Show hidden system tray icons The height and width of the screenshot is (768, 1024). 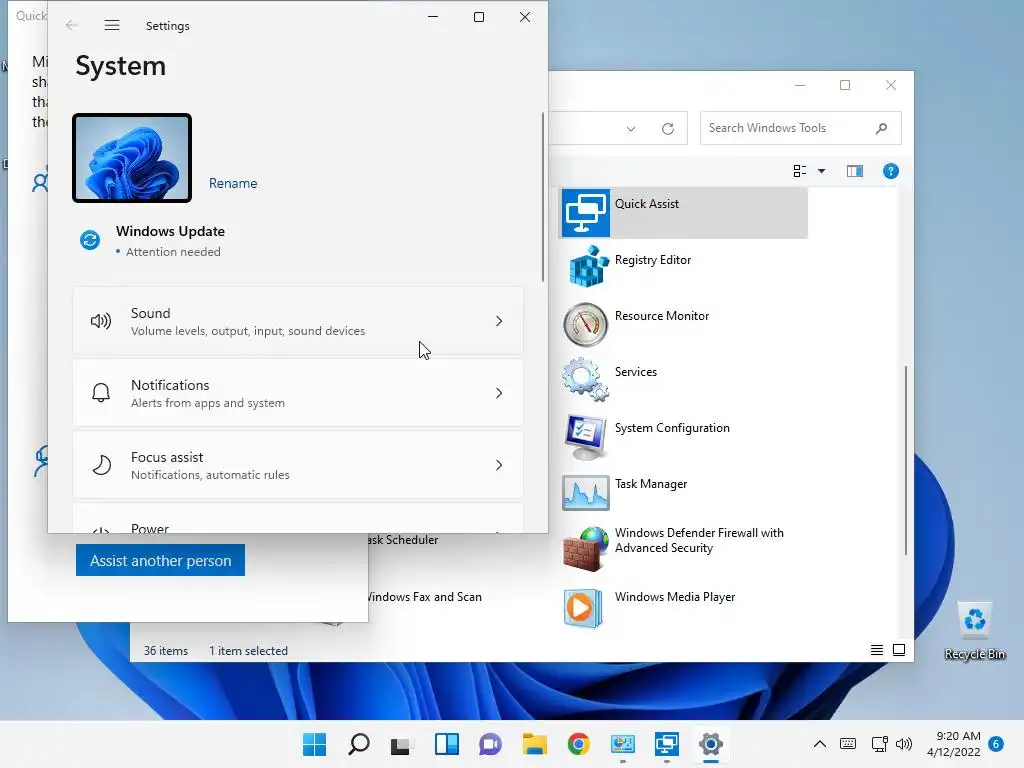click(820, 744)
